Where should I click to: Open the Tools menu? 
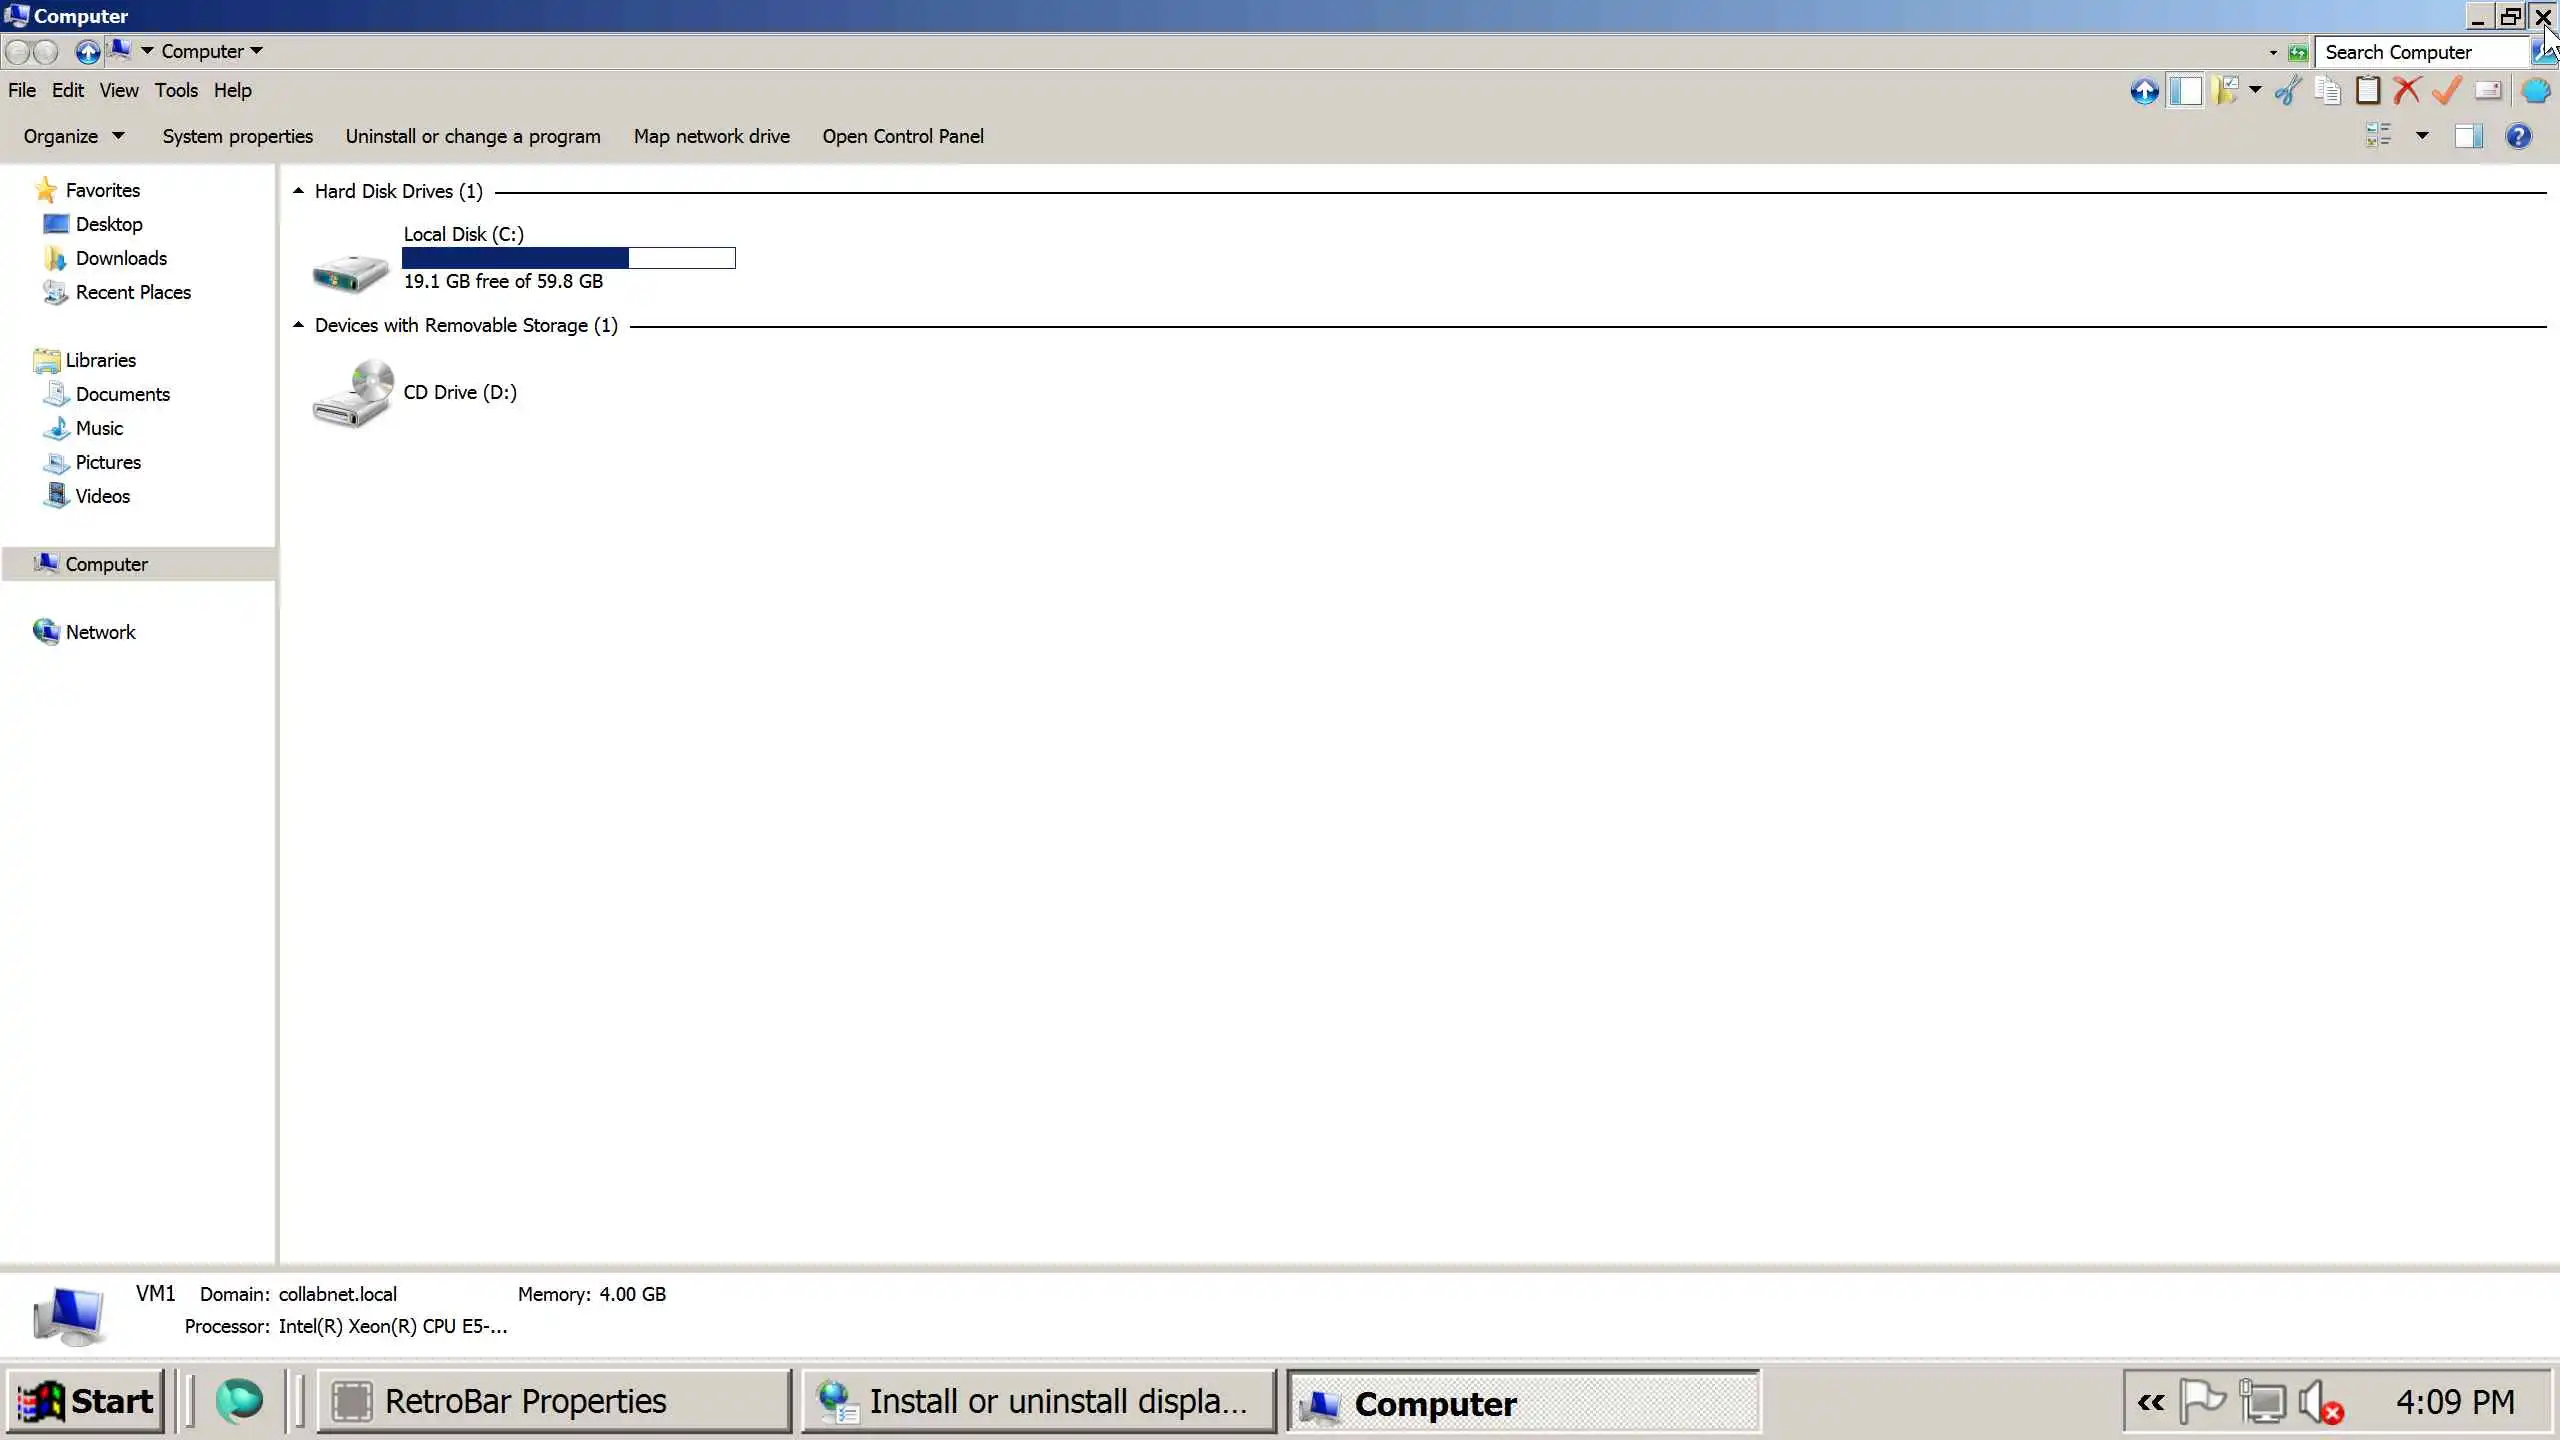click(176, 90)
